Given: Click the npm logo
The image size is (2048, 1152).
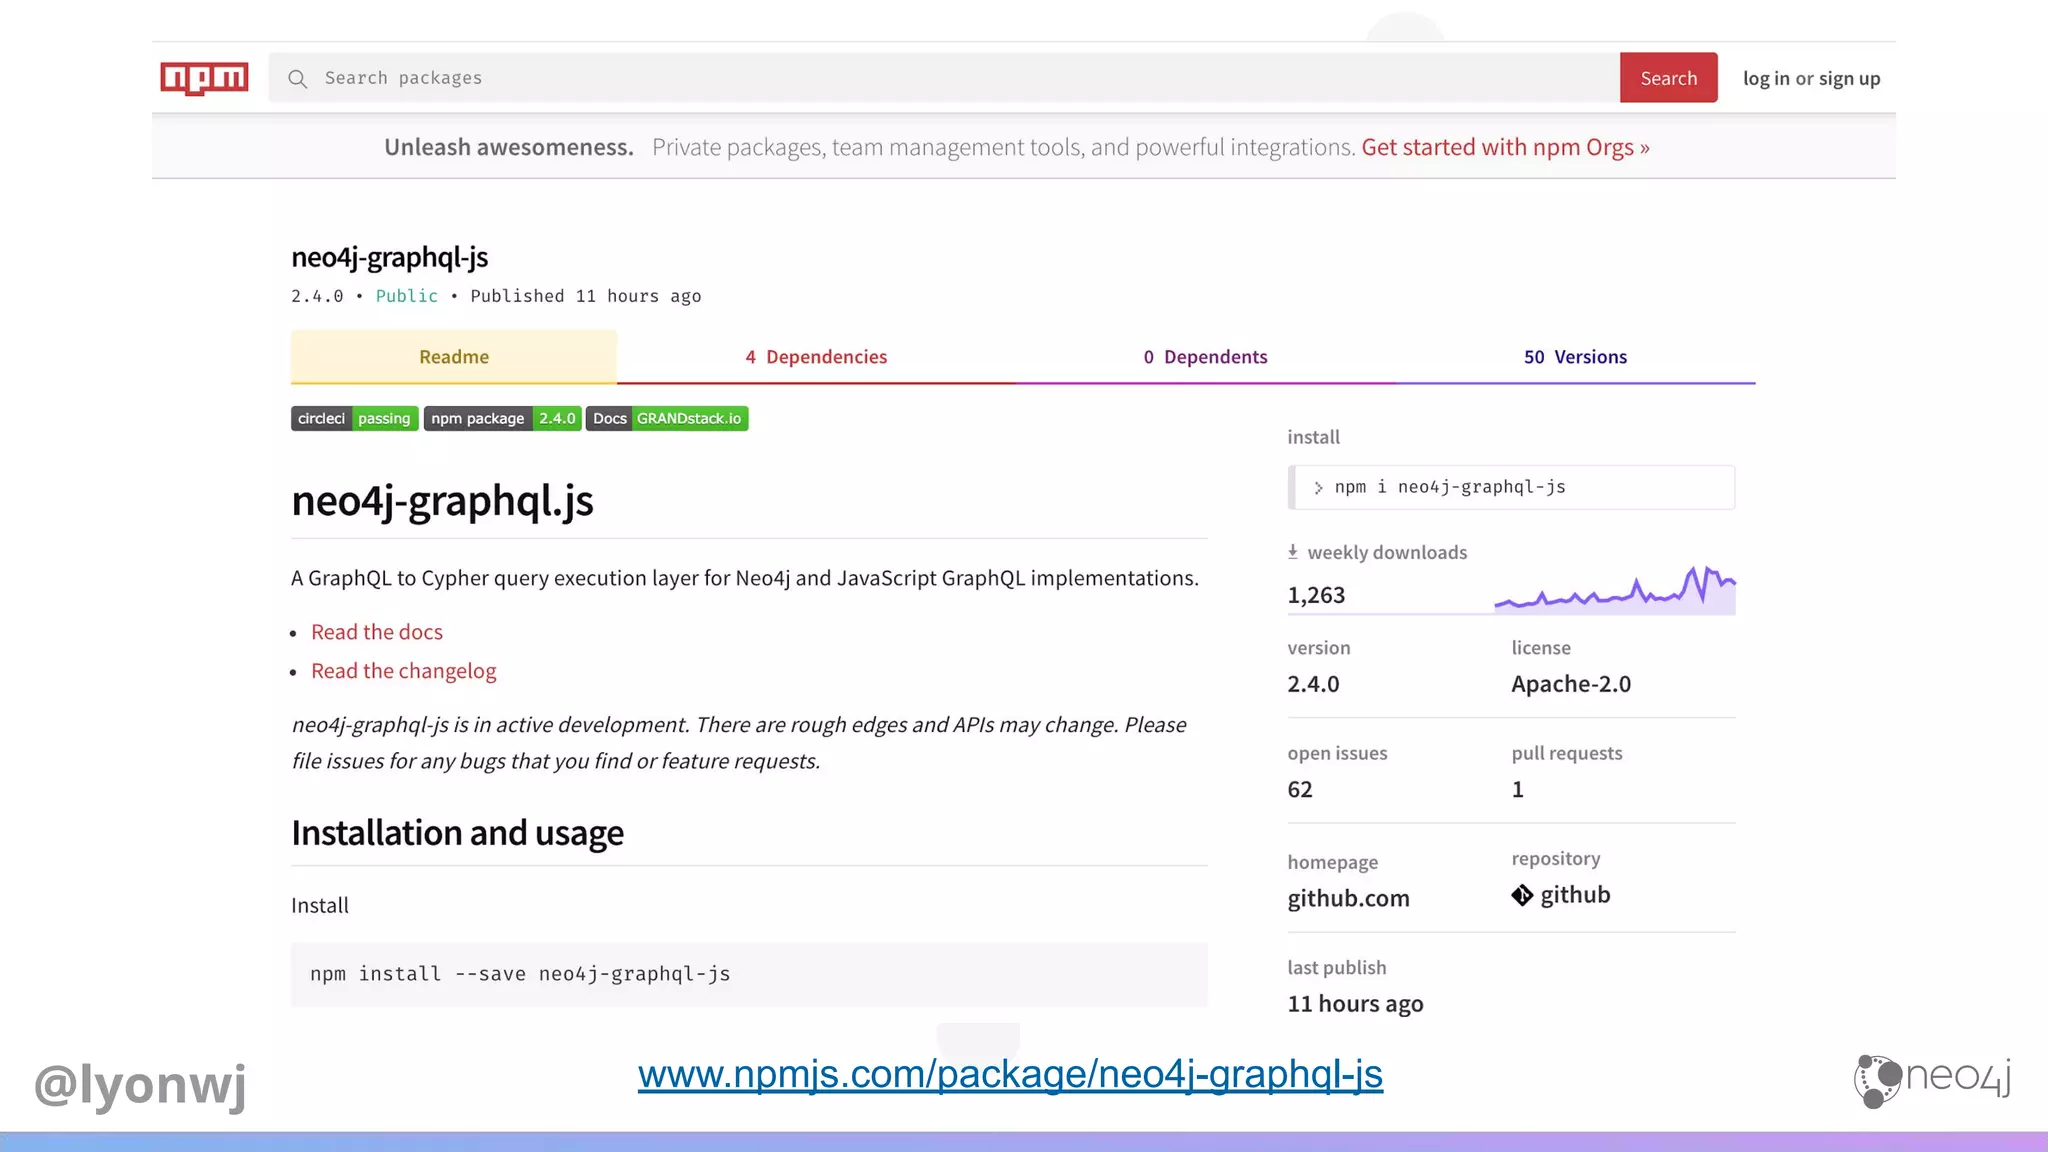Looking at the screenshot, I should (x=204, y=78).
